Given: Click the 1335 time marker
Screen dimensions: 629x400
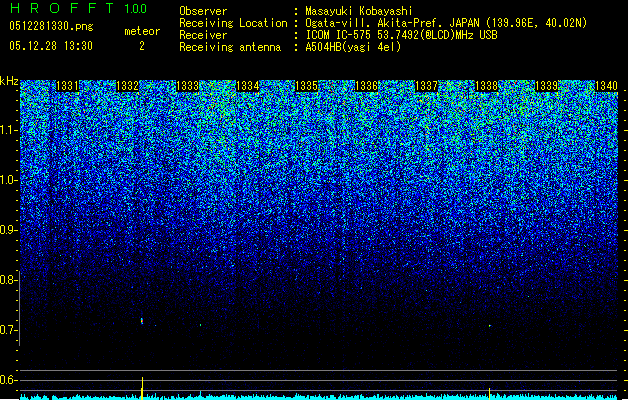Looking at the screenshot, I should click(306, 86).
